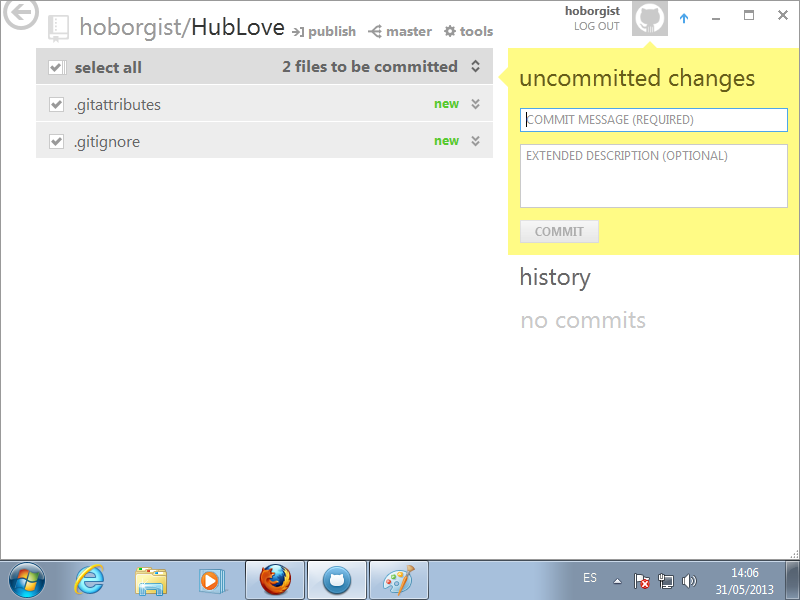This screenshot has height=600, width=800.
Task: Click the ES language indicator
Action: tap(590, 578)
